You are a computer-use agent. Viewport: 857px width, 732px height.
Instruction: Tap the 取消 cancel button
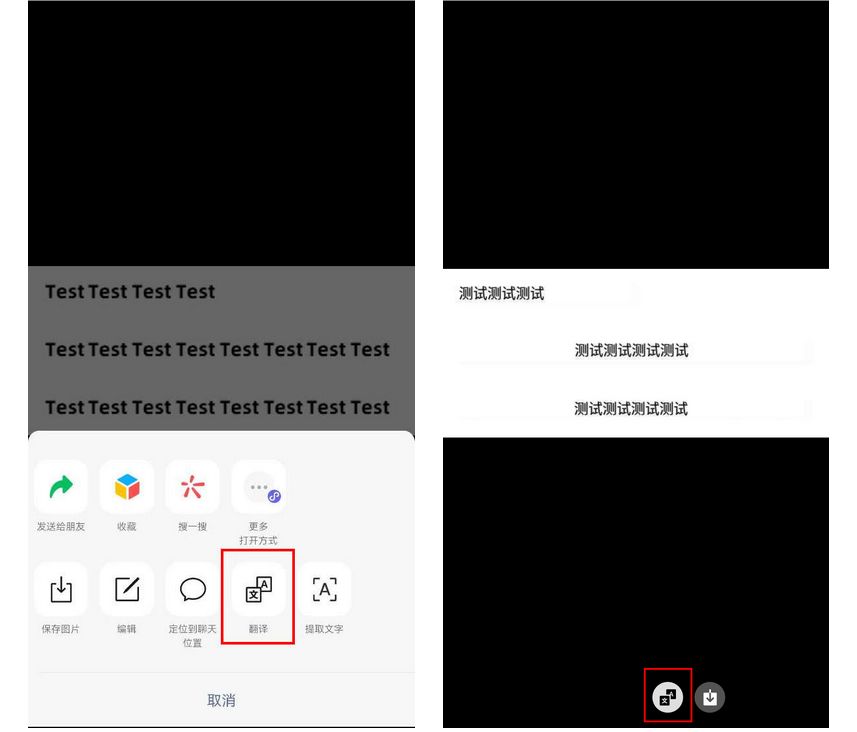point(221,700)
